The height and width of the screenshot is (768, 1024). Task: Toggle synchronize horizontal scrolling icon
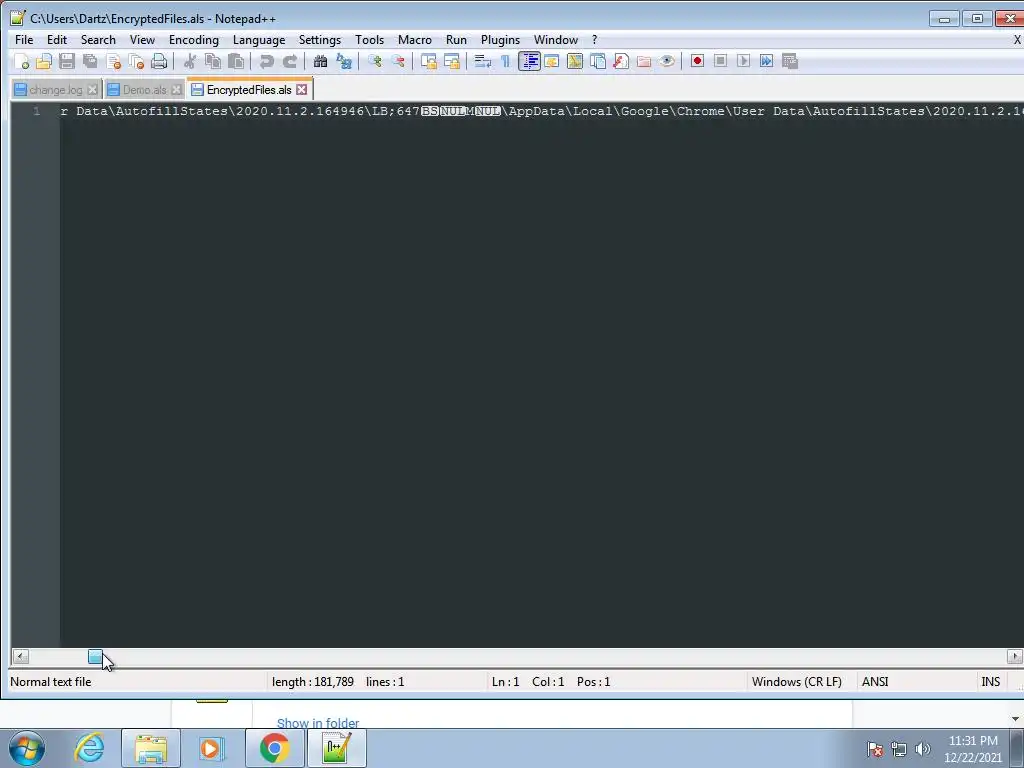451,61
